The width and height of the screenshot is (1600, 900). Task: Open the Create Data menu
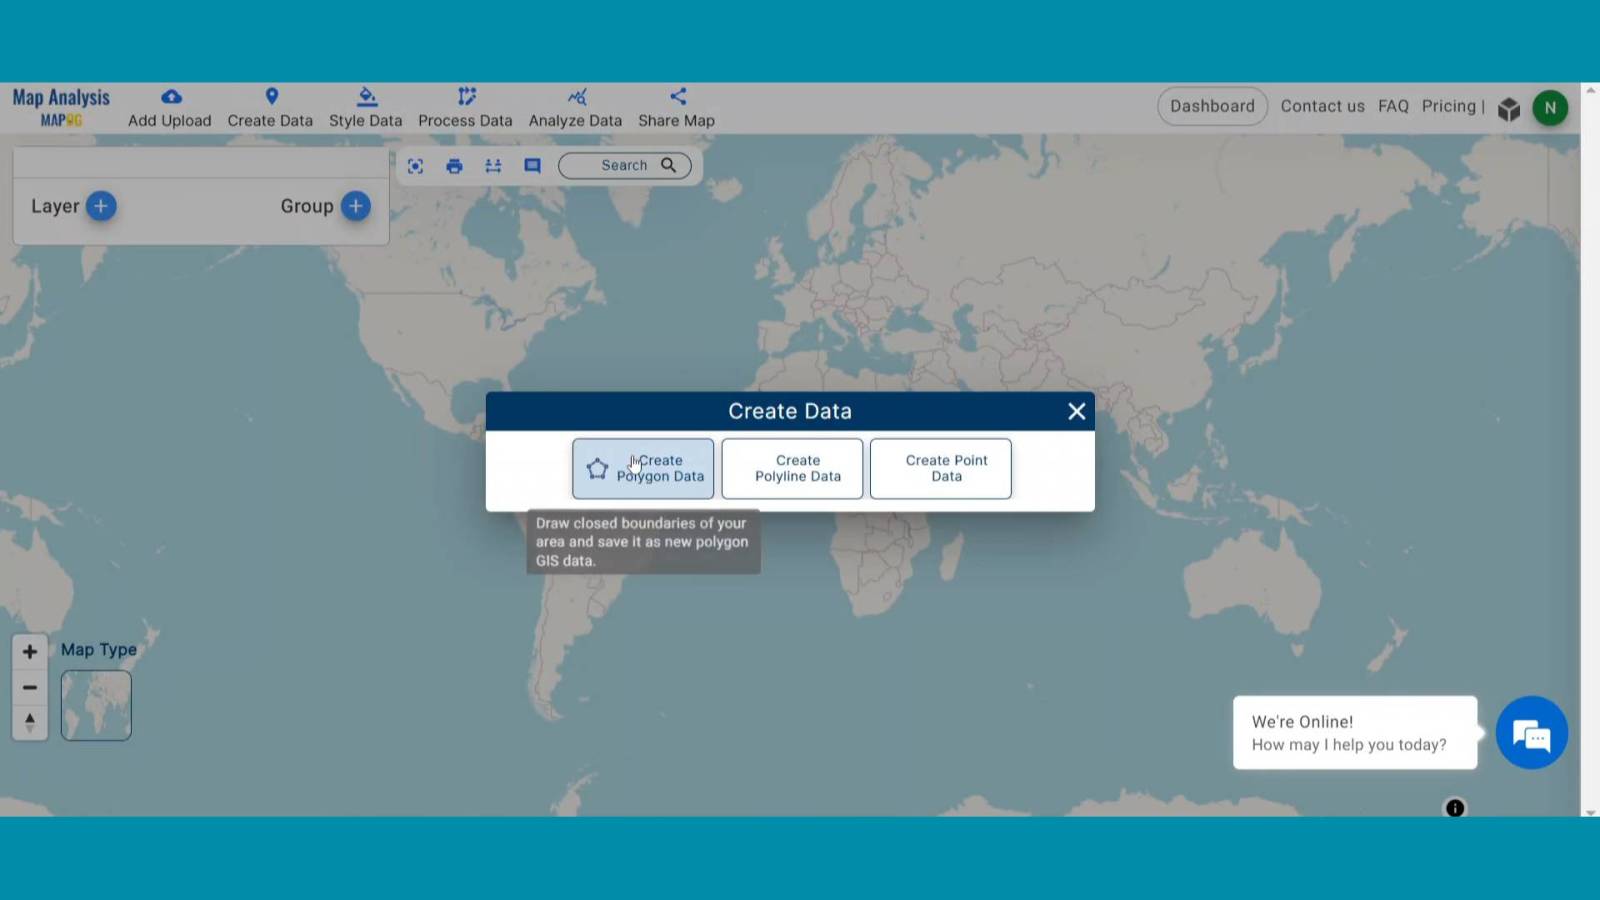270,108
